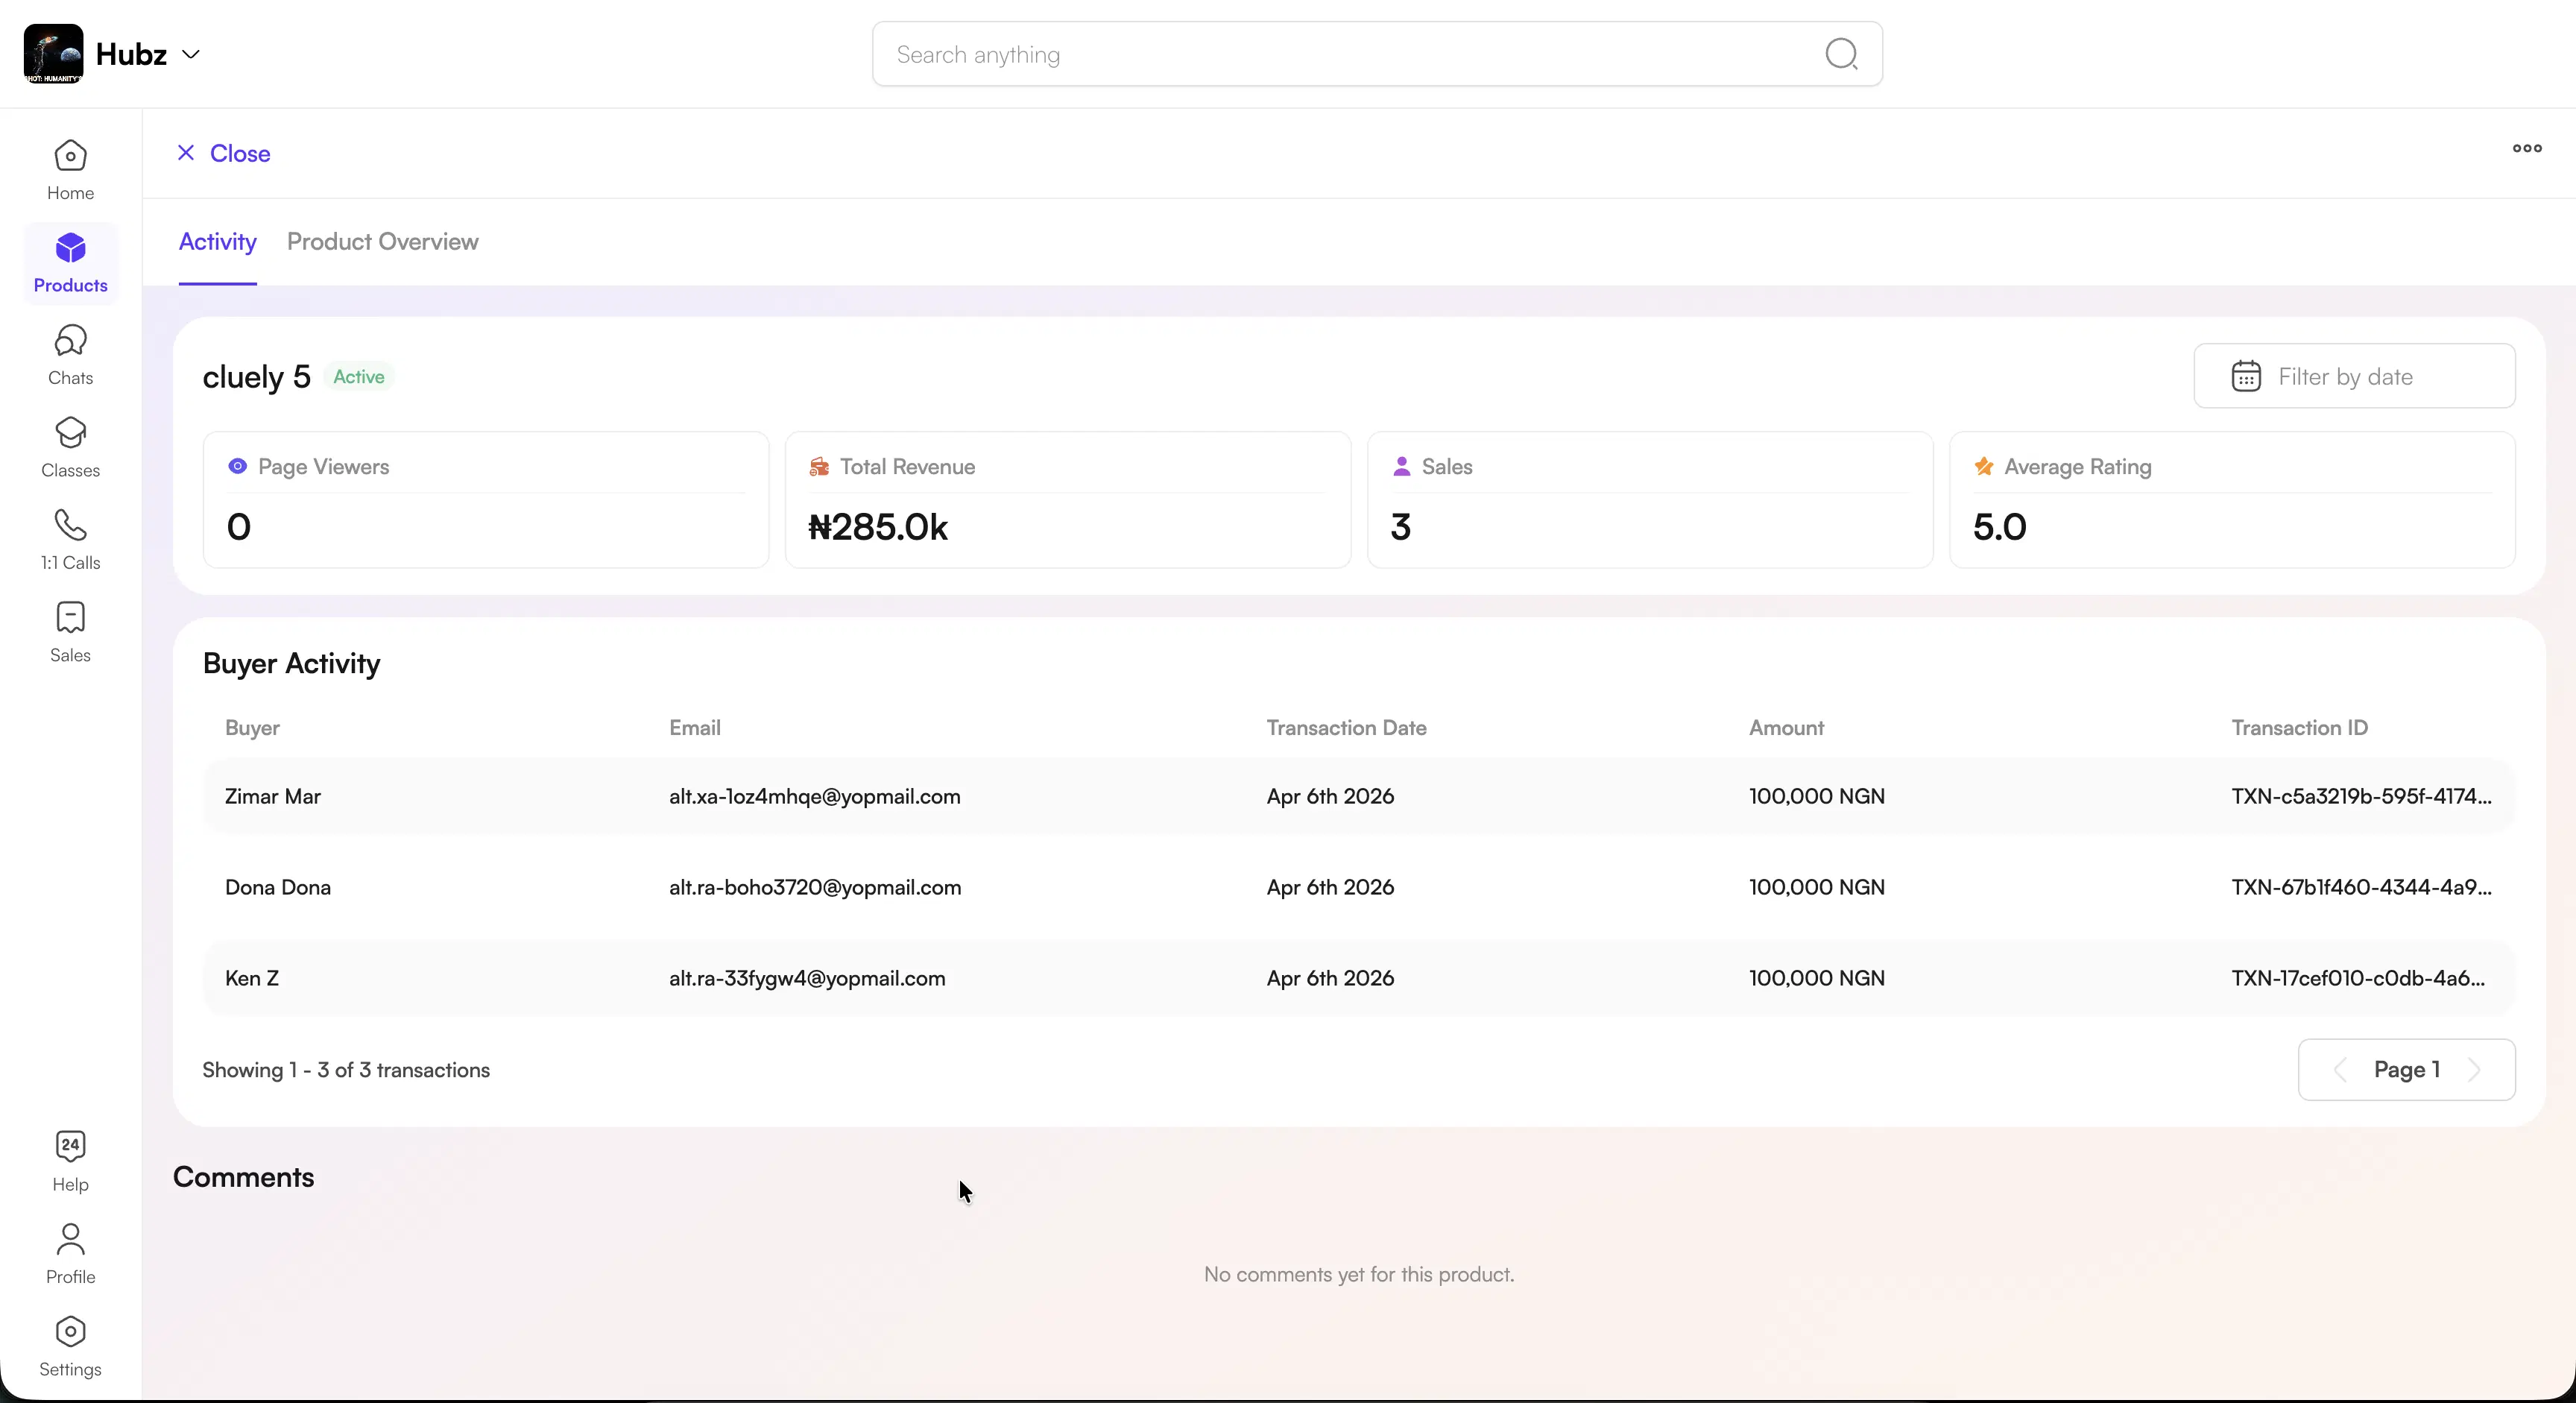The width and height of the screenshot is (2576, 1403).
Task: Open the Home sidebar icon
Action: [x=70, y=156]
